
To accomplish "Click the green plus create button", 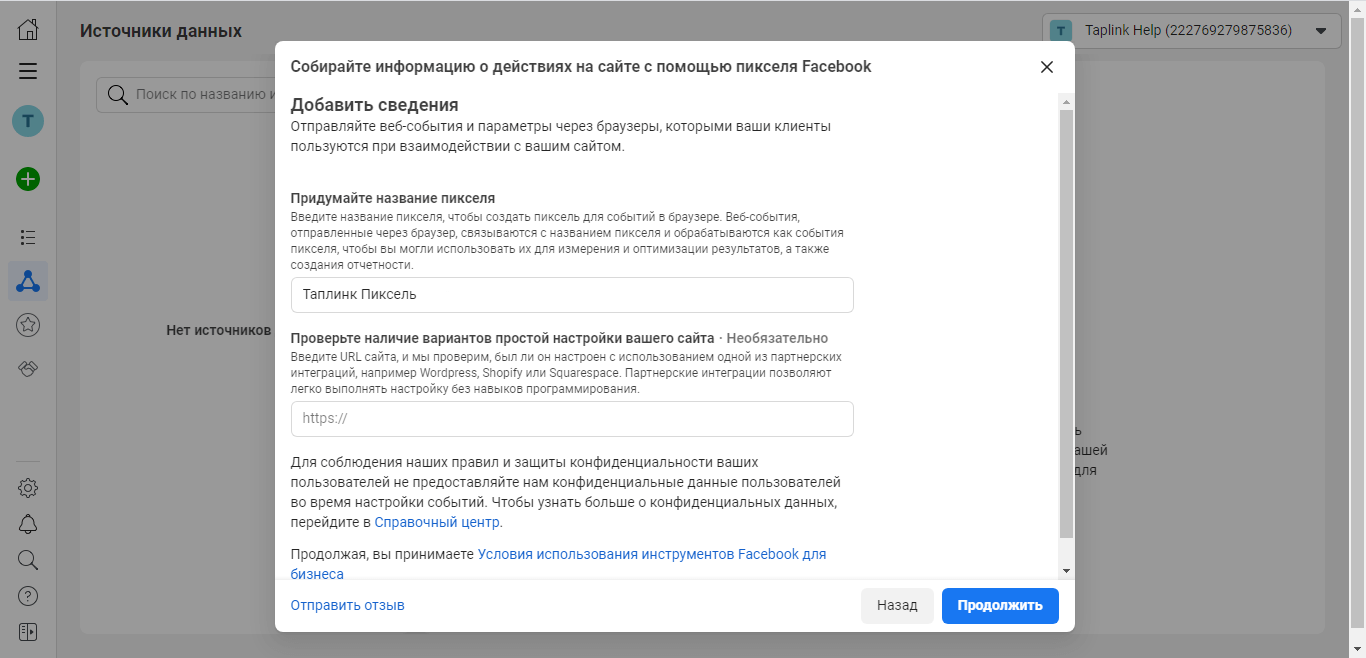I will coord(28,180).
